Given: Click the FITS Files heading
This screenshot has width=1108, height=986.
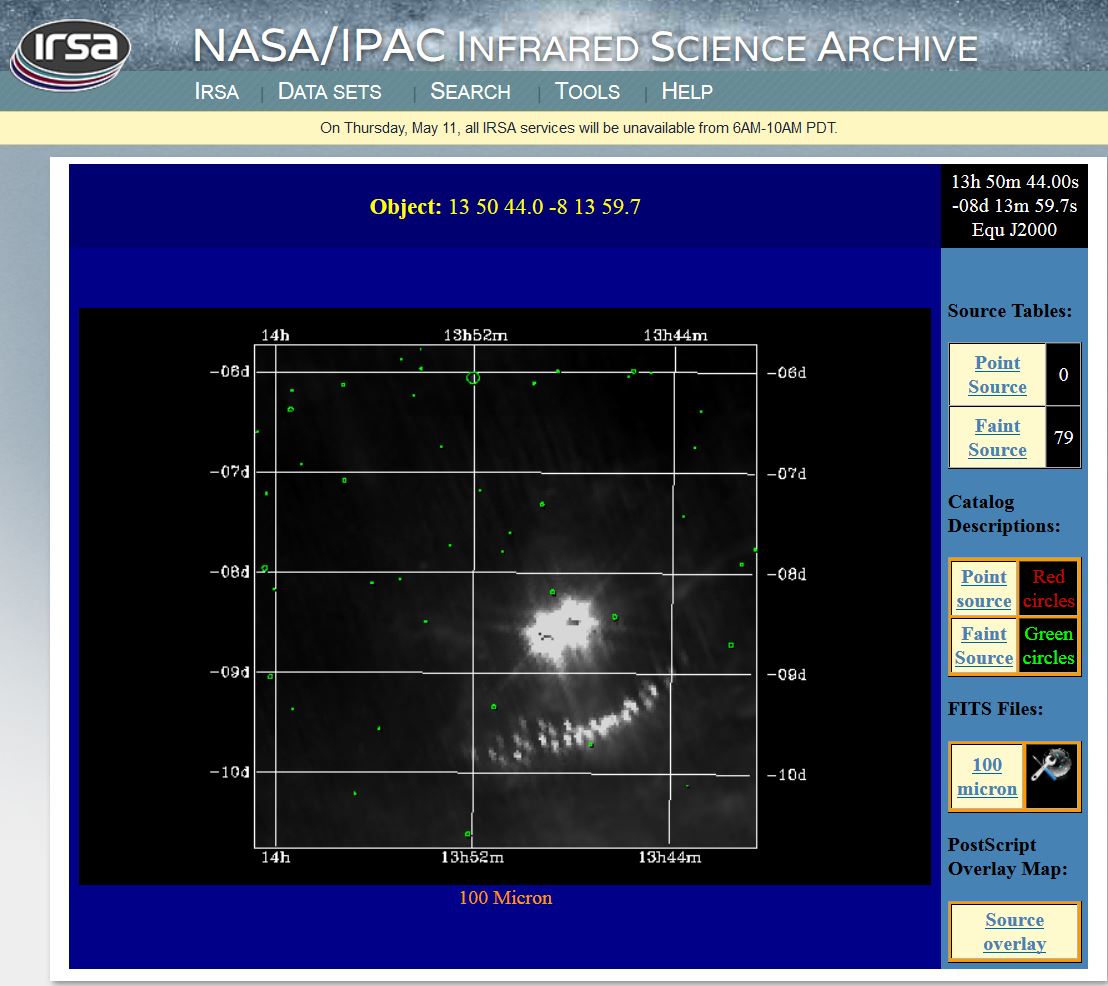Looking at the screenshot, I should point(995,708).
